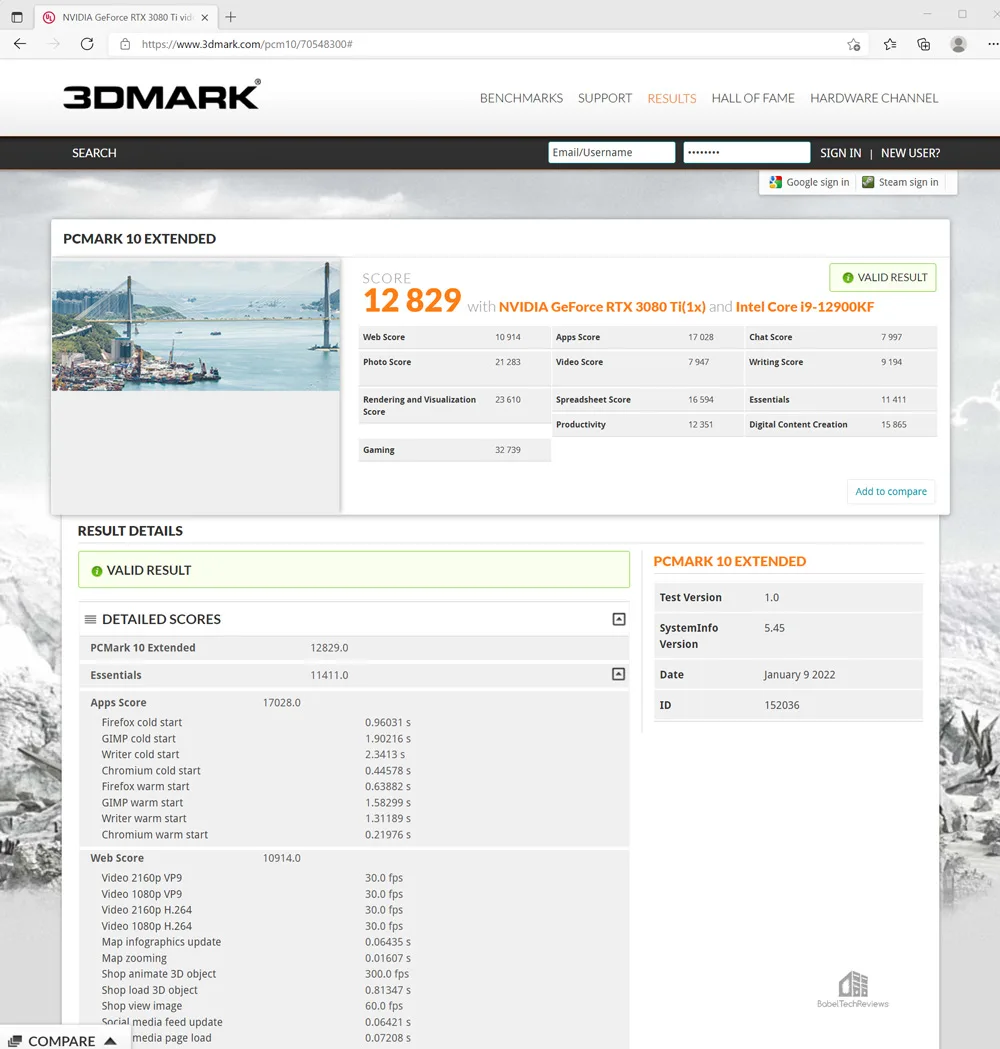Click the Steam sign in icon
The height and width of the screenshot is (1049, 1000).
(868, 182)
